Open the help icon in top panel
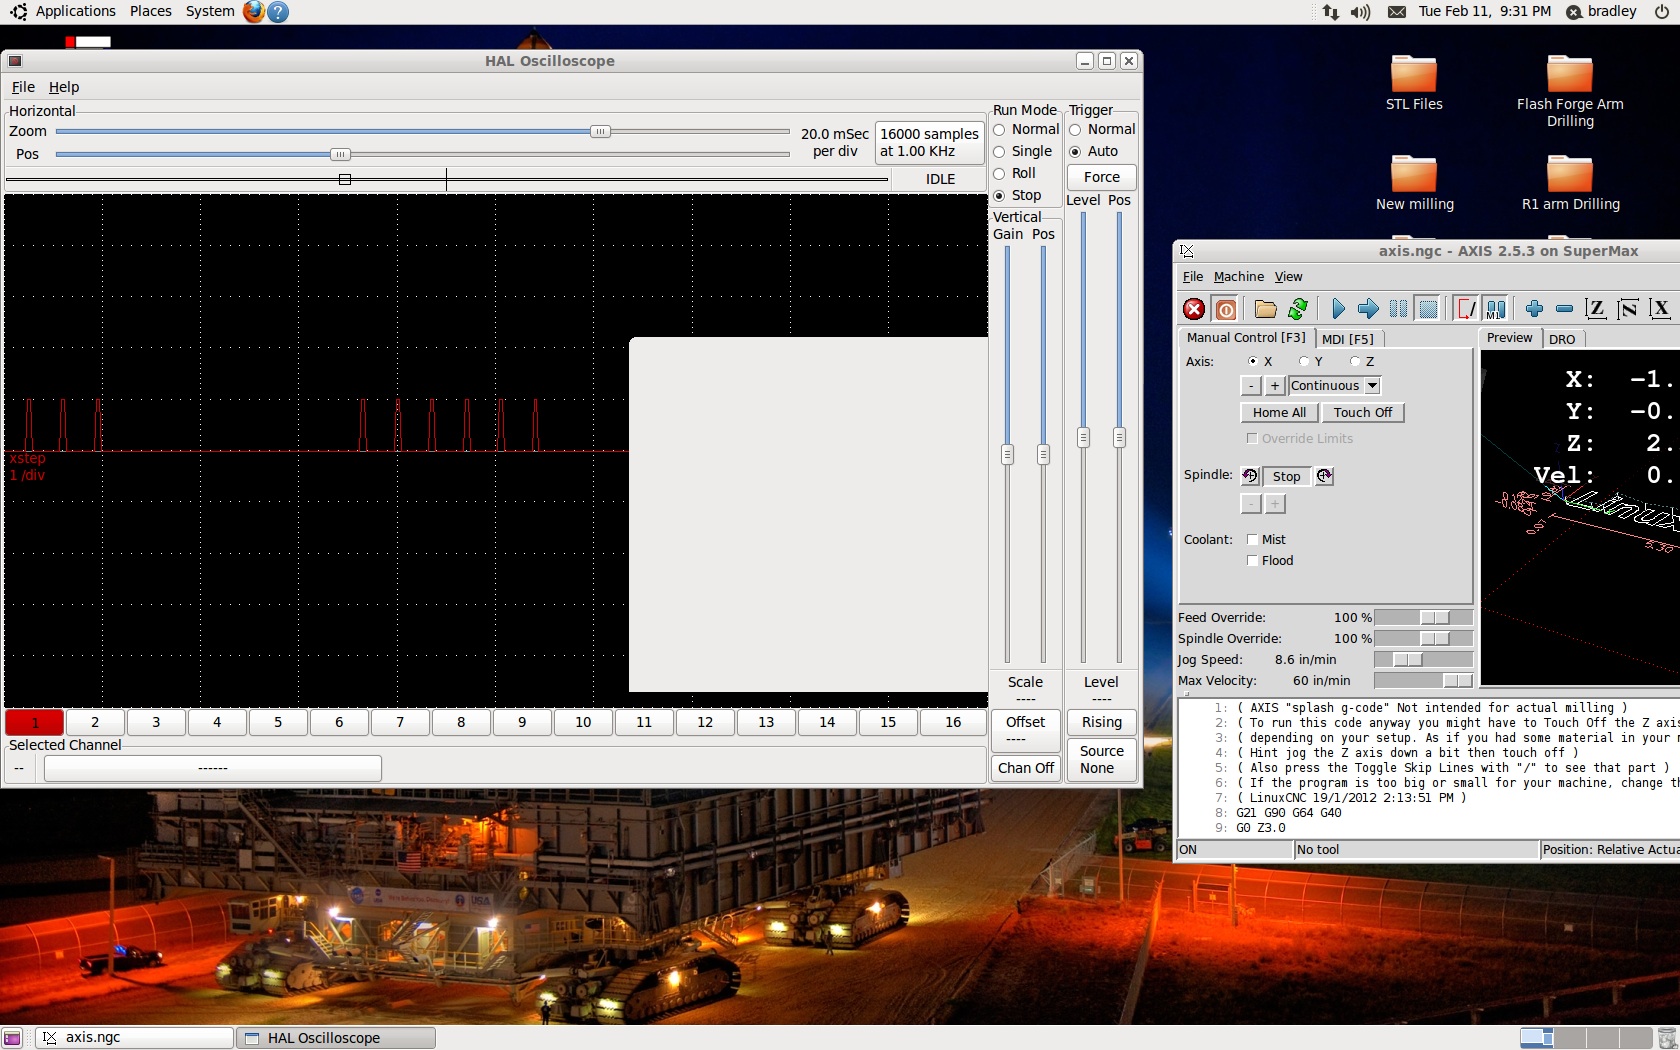Viewport: 1680px width, 1050px height. pyautogui.click(x=279, y=12)
